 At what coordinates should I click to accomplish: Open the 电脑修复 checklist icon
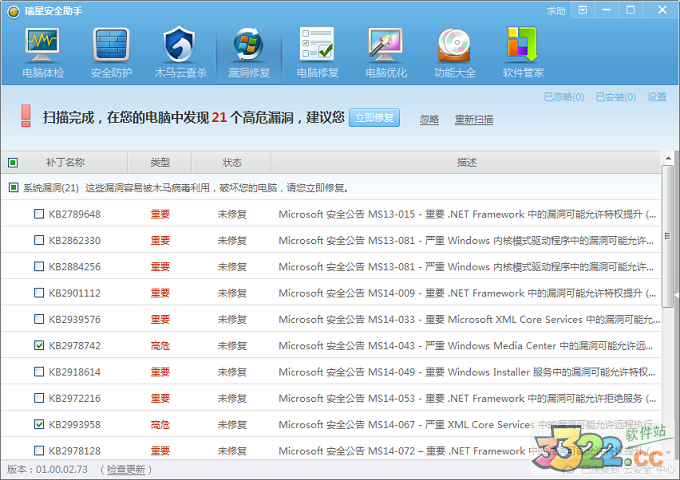[317, 44]
